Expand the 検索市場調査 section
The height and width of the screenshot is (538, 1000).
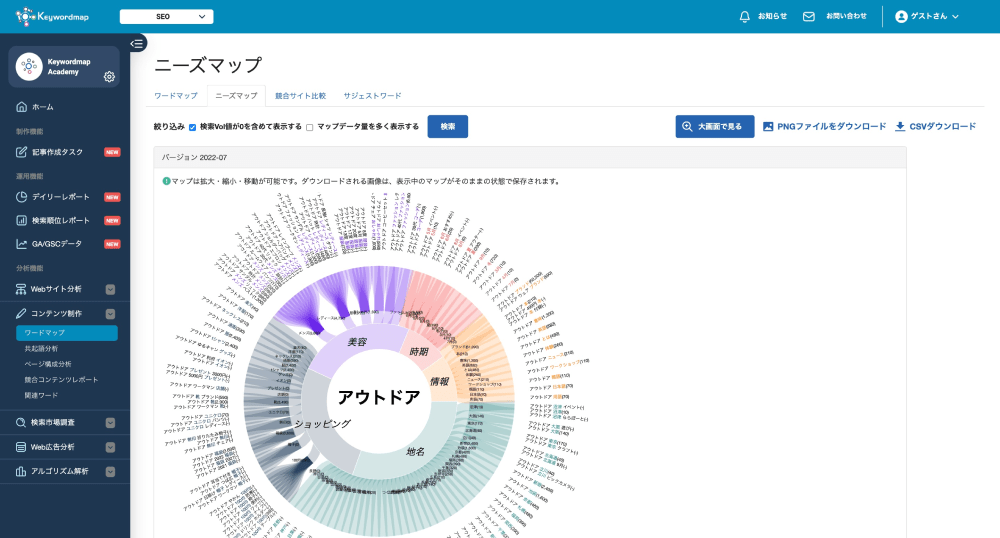point(110,423)
